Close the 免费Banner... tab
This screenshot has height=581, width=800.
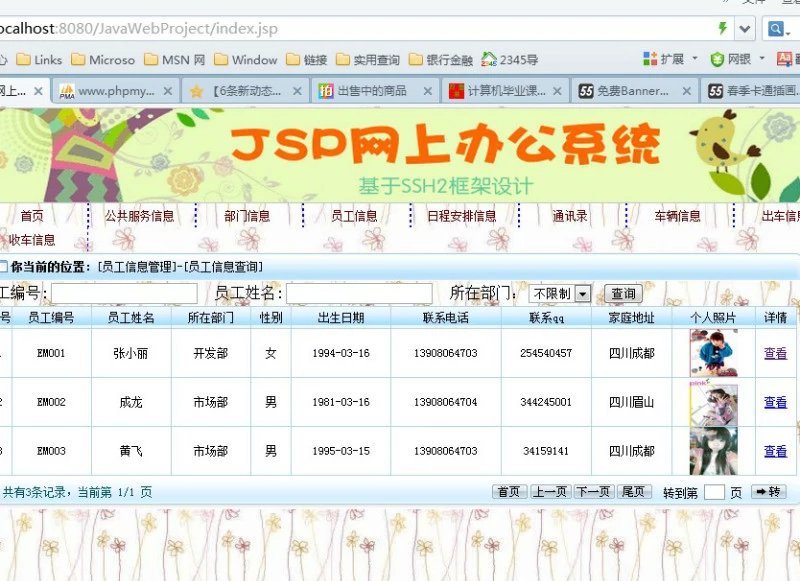click(687, 91)
